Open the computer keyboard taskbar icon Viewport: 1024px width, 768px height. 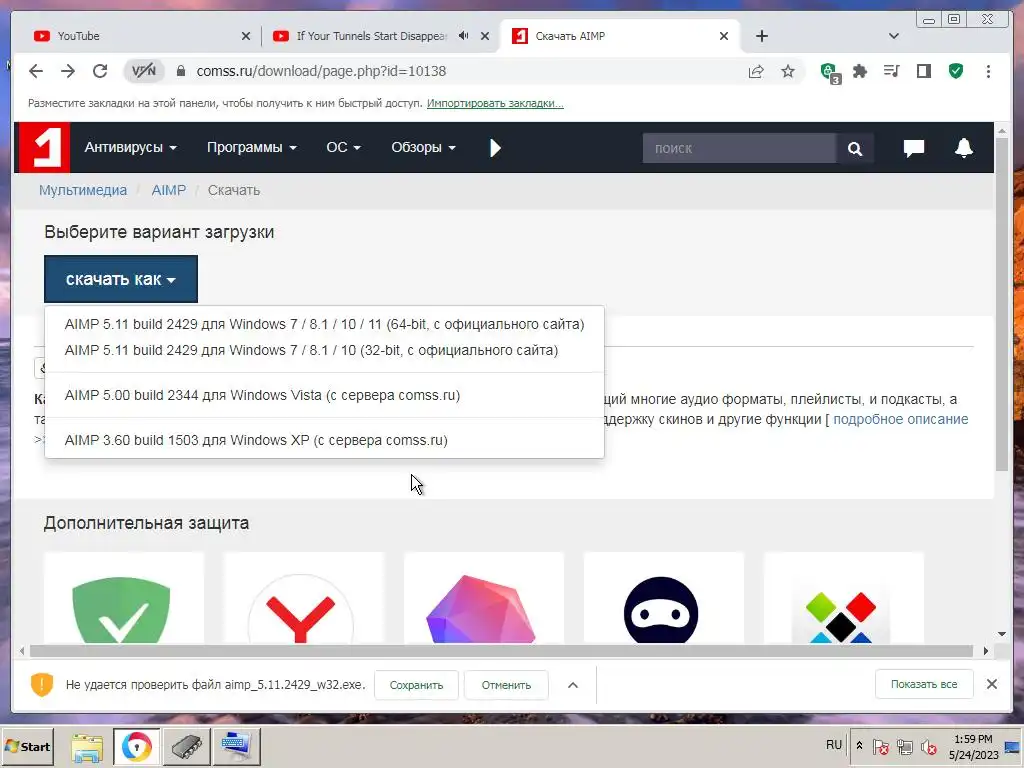tap(236, 747)
